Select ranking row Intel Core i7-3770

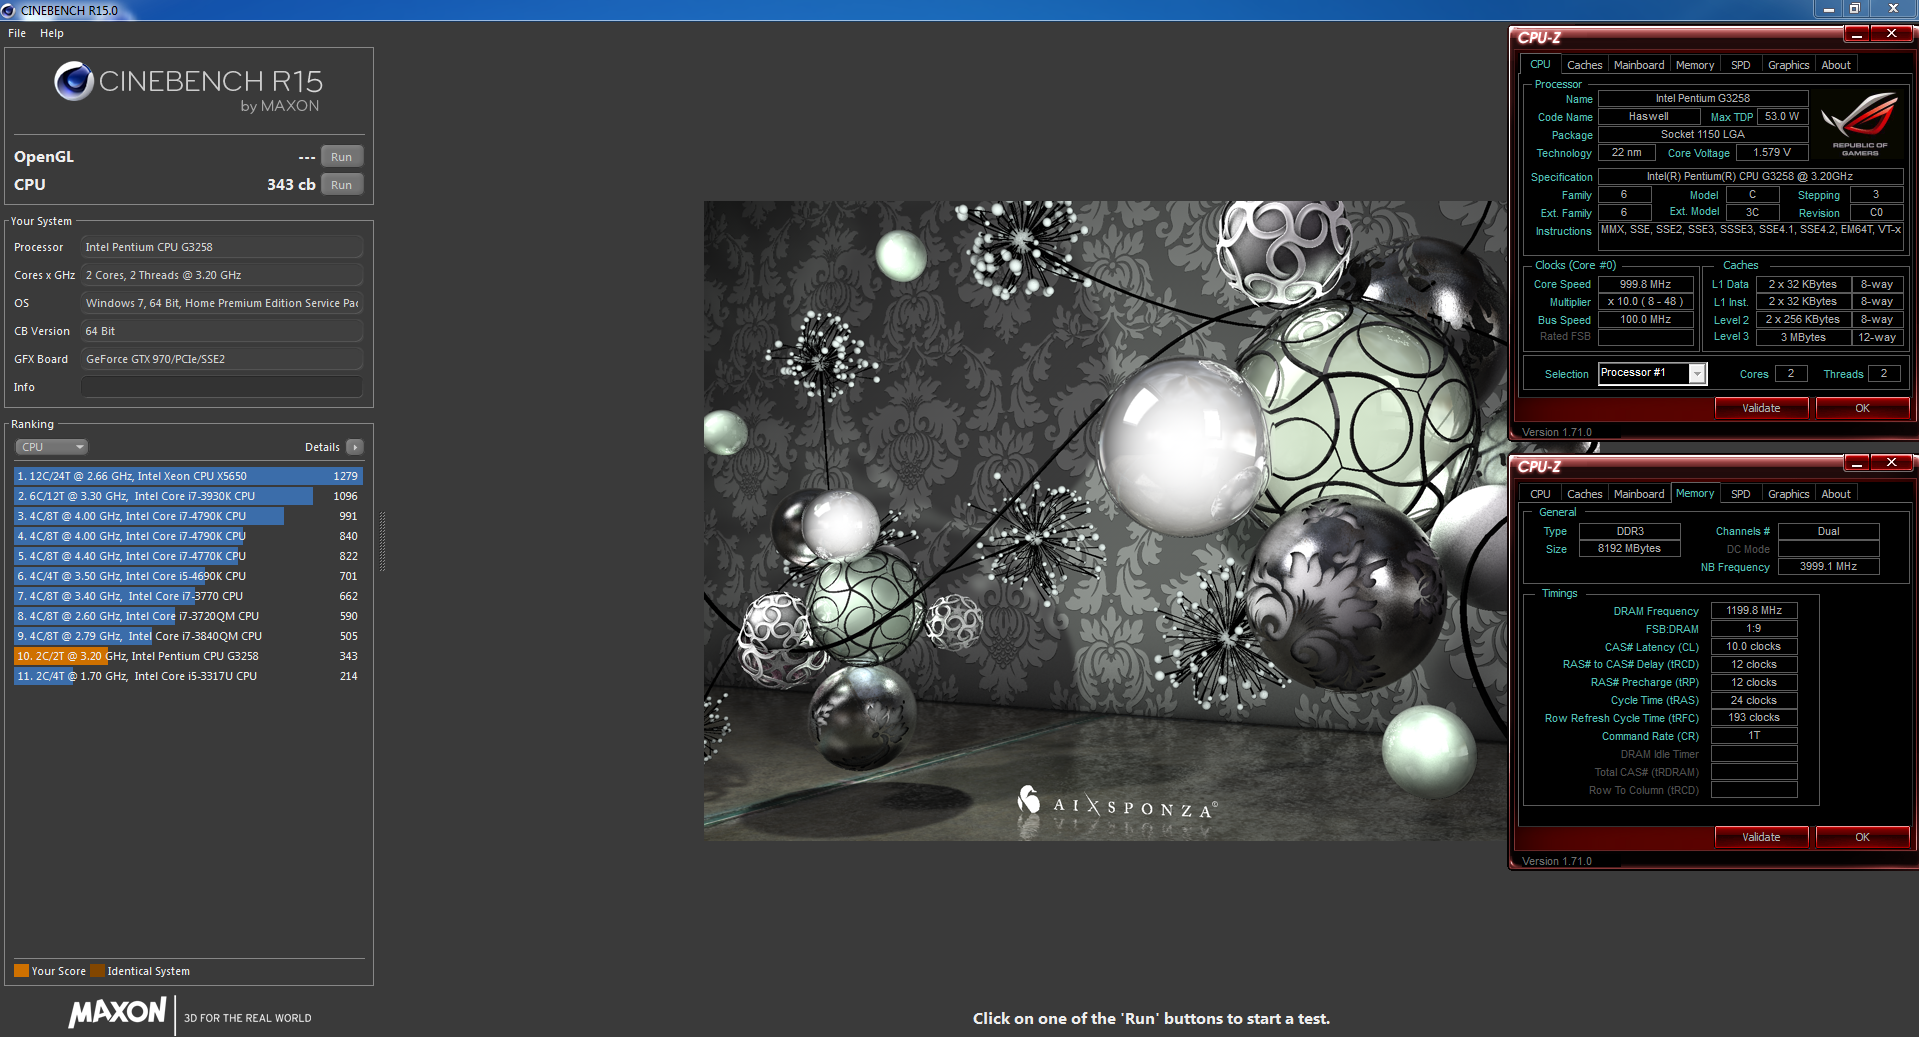click(188, 596)
